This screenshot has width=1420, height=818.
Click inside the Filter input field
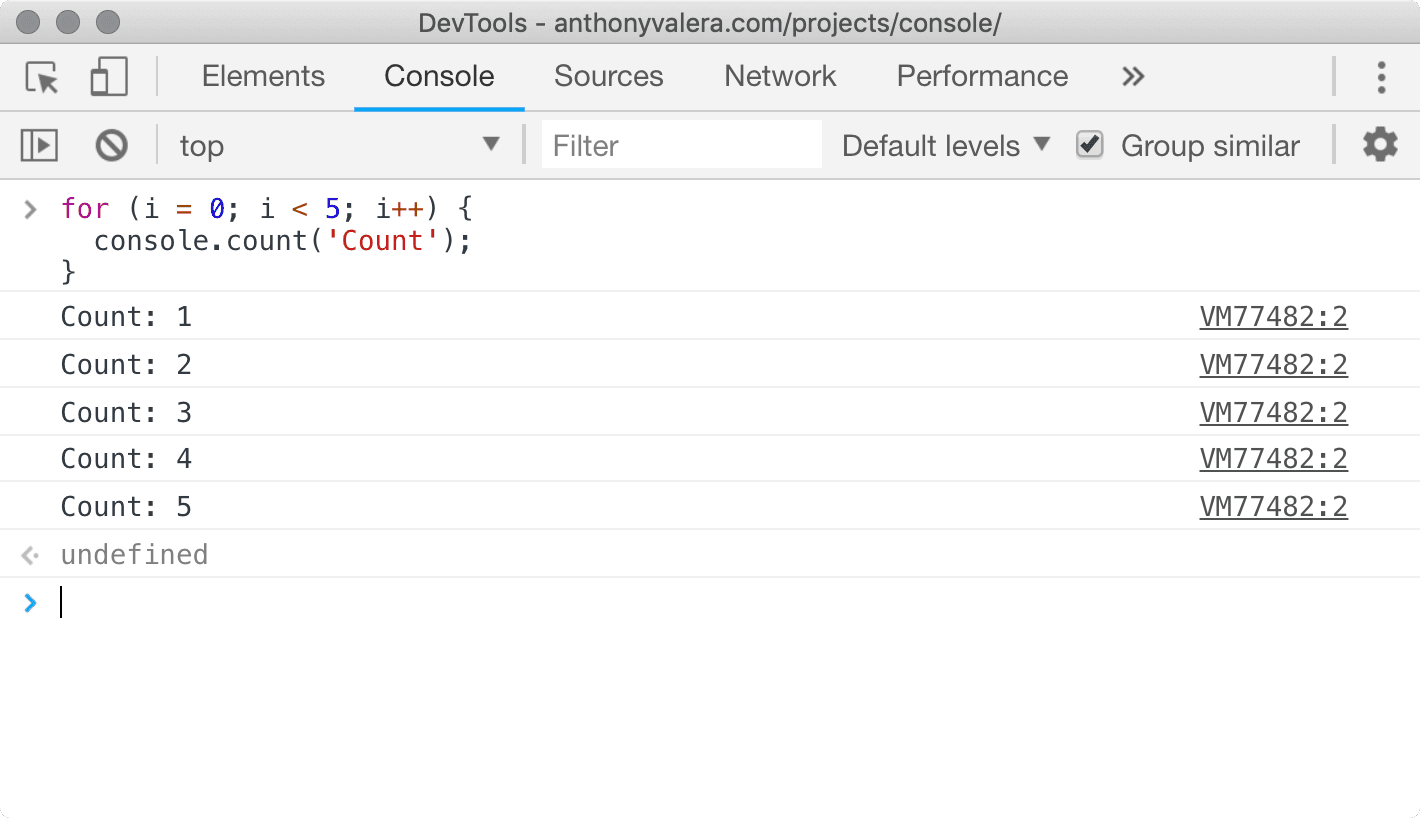click(x=681, y=145)
